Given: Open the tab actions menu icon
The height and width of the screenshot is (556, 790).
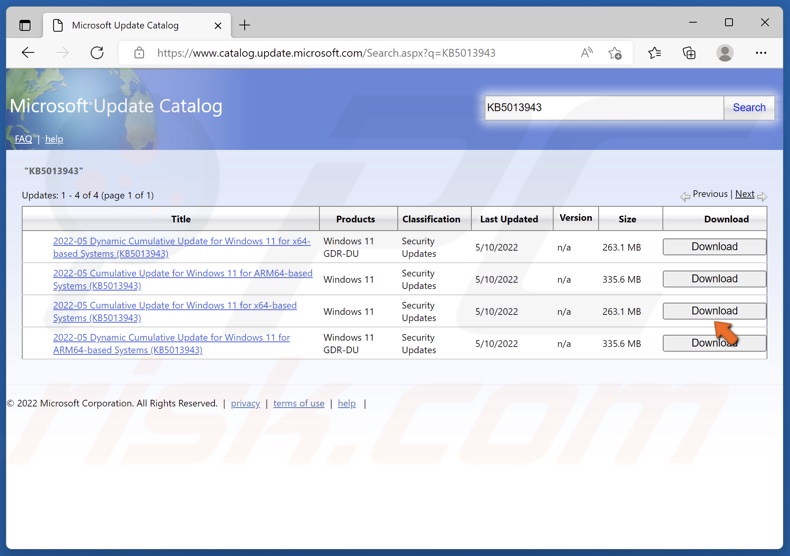Looking at the screenshot, I should pyautogui.click(x=25, y=25).
